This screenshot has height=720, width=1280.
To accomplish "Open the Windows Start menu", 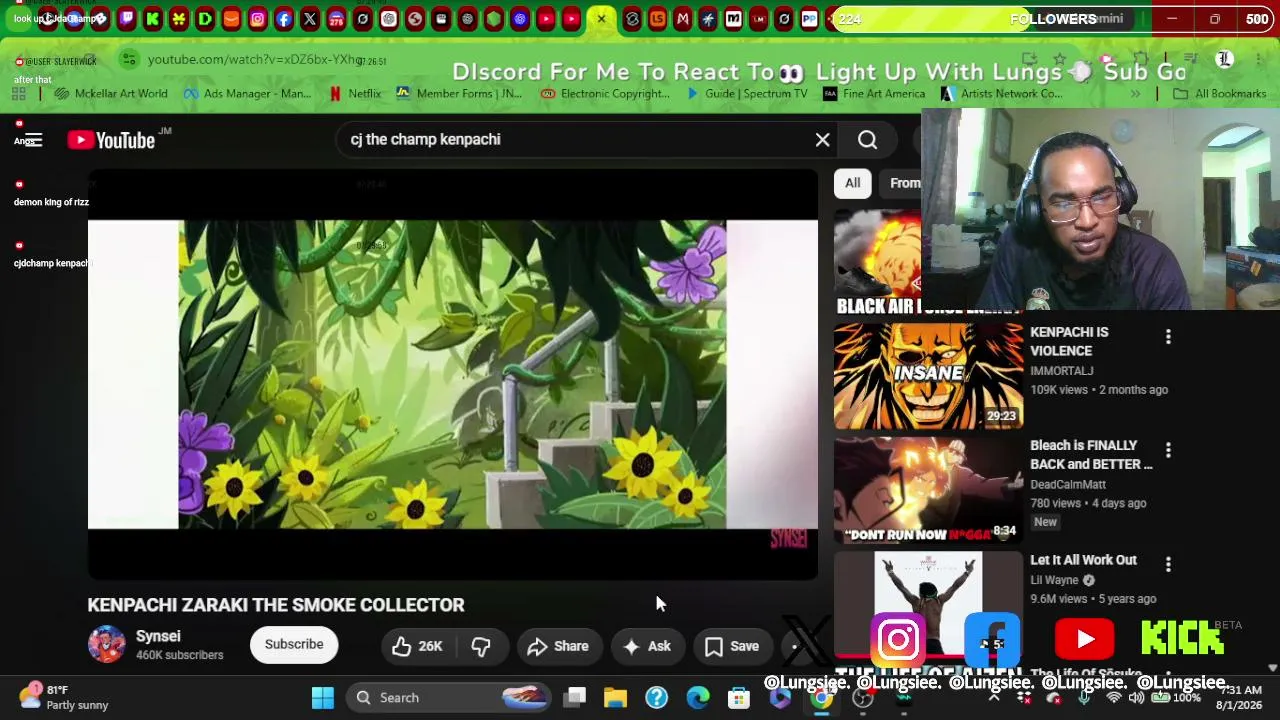I will 323,698.
